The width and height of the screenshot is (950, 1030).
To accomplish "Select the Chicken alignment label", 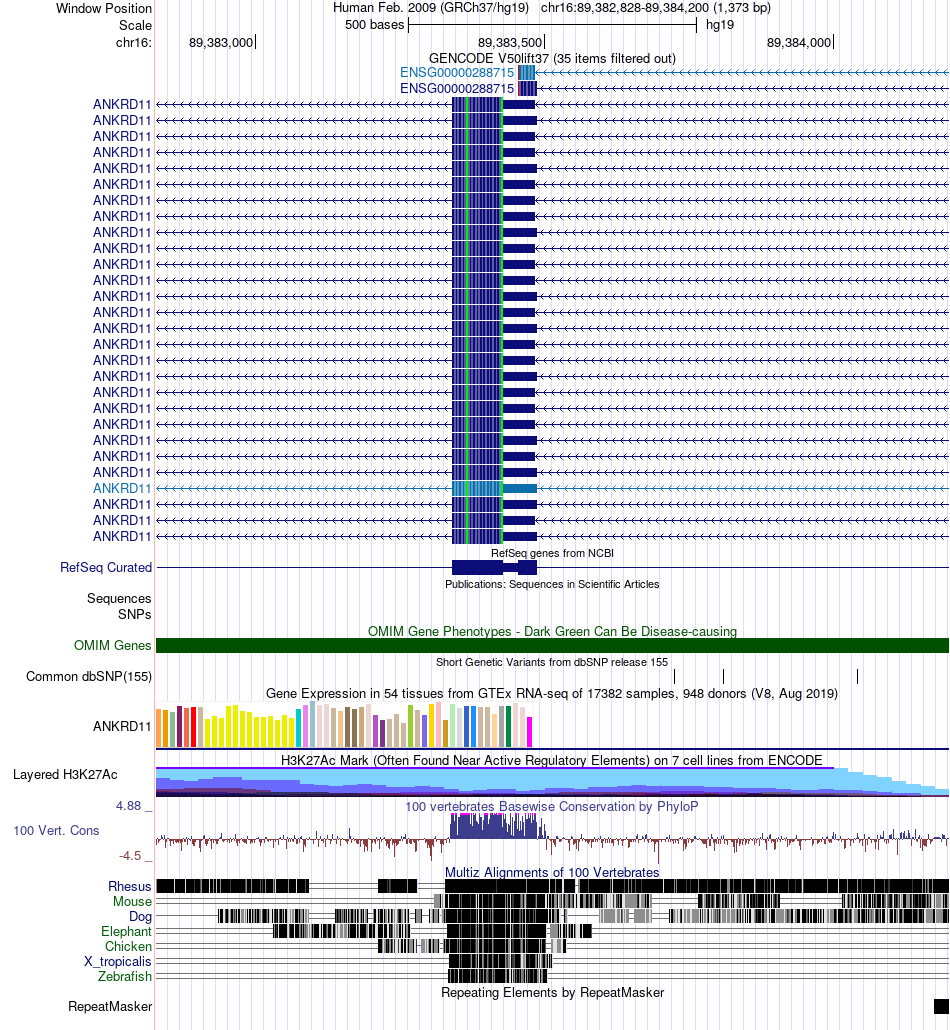I will point(128,947).
